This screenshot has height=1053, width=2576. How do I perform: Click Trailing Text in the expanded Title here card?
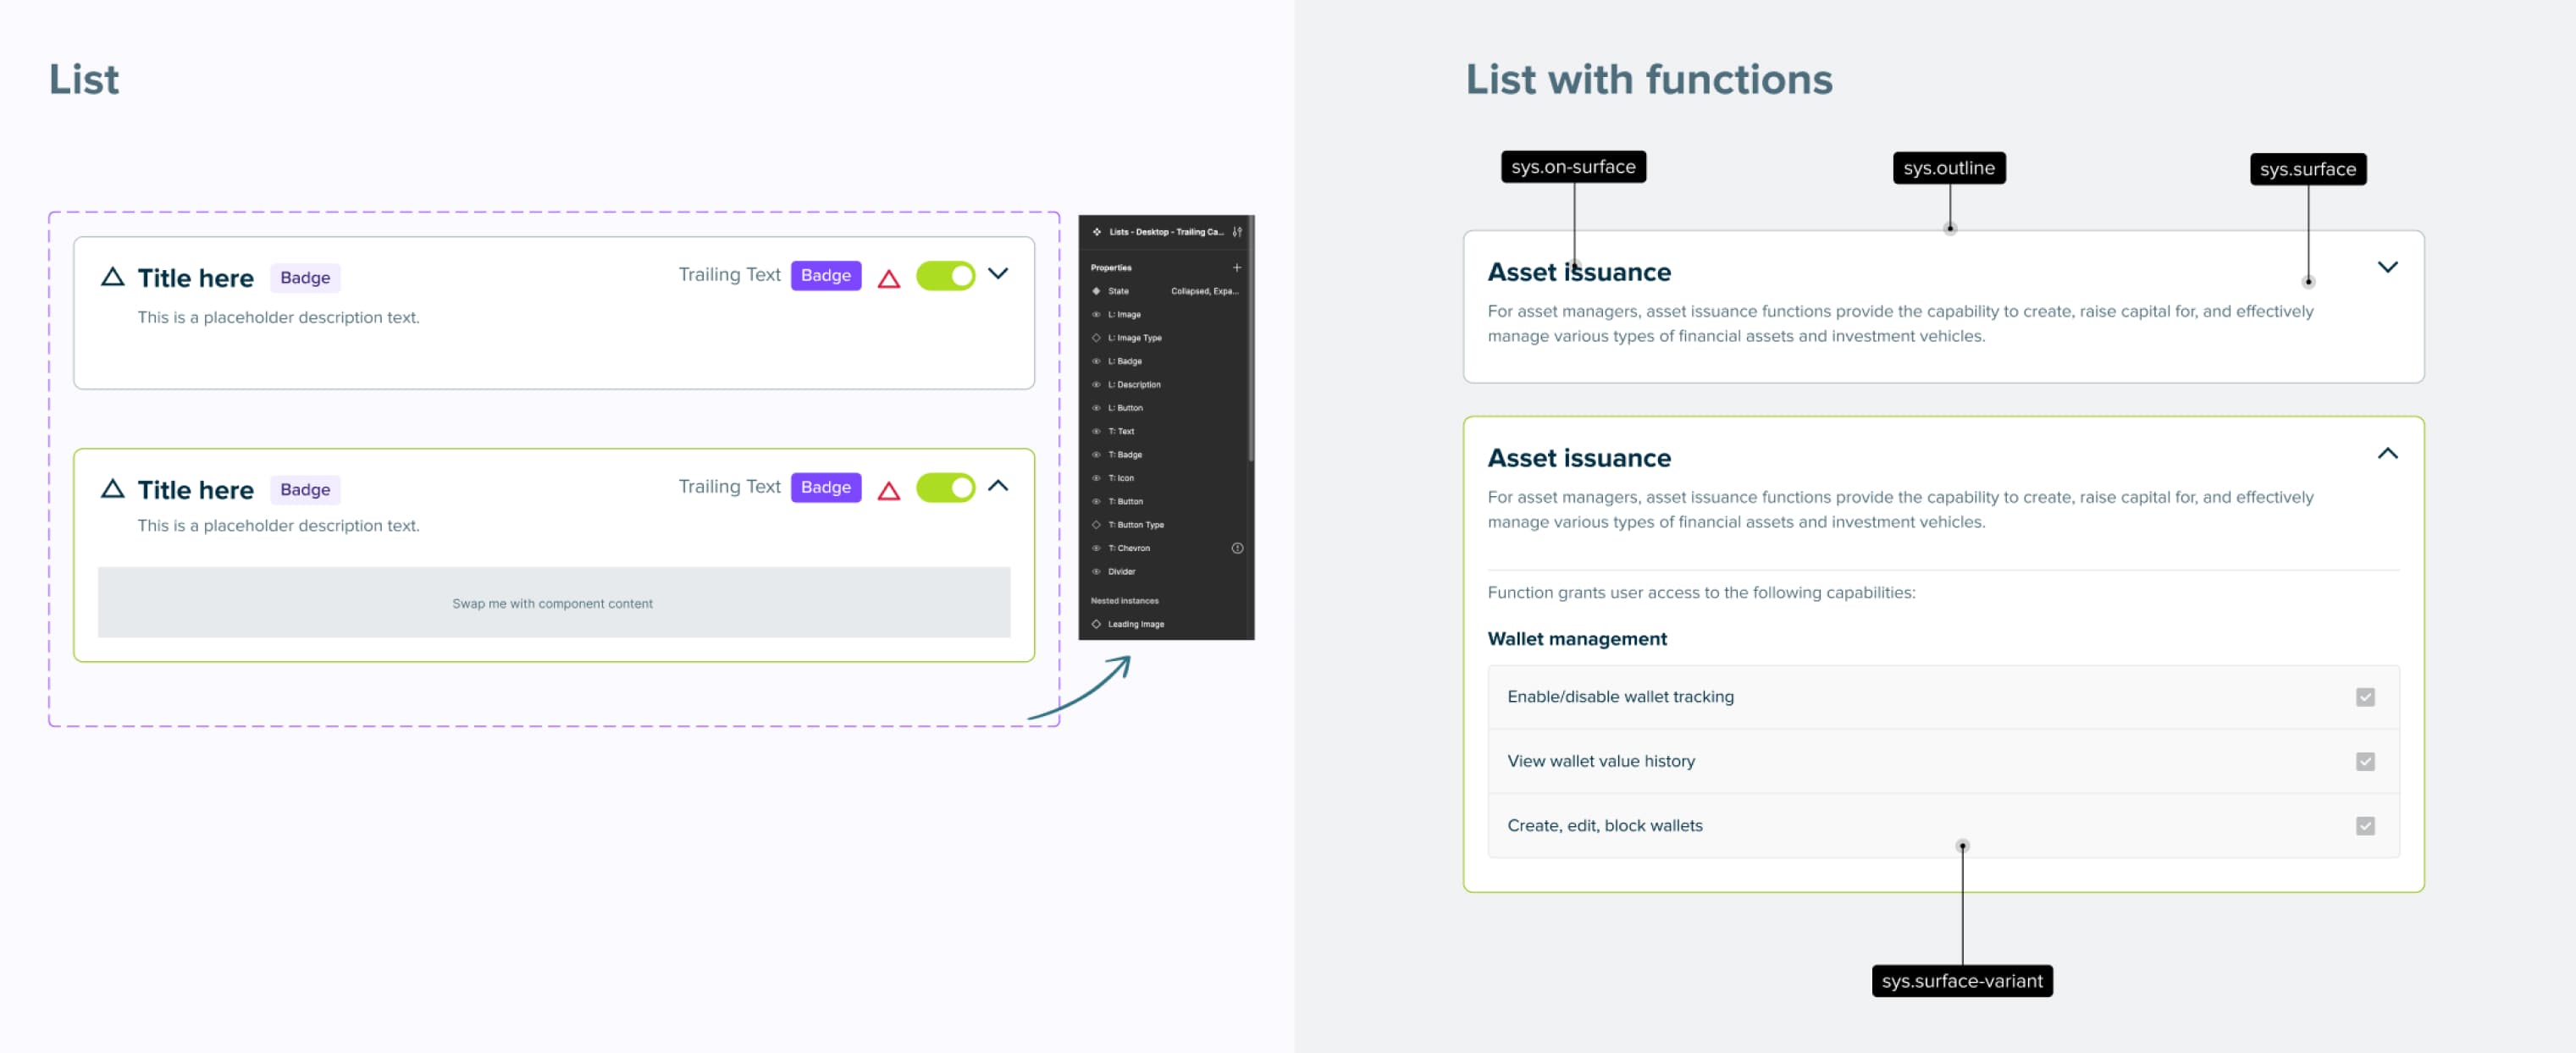pos(729,487)
